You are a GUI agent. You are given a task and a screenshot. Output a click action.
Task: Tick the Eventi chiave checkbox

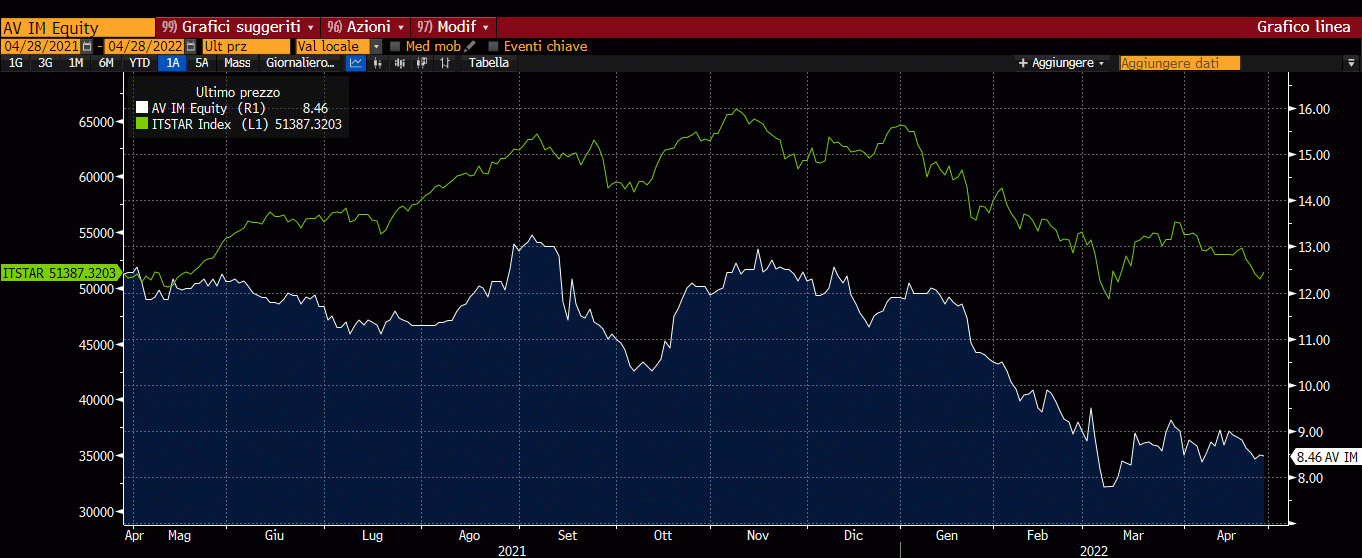click(493, 46)
